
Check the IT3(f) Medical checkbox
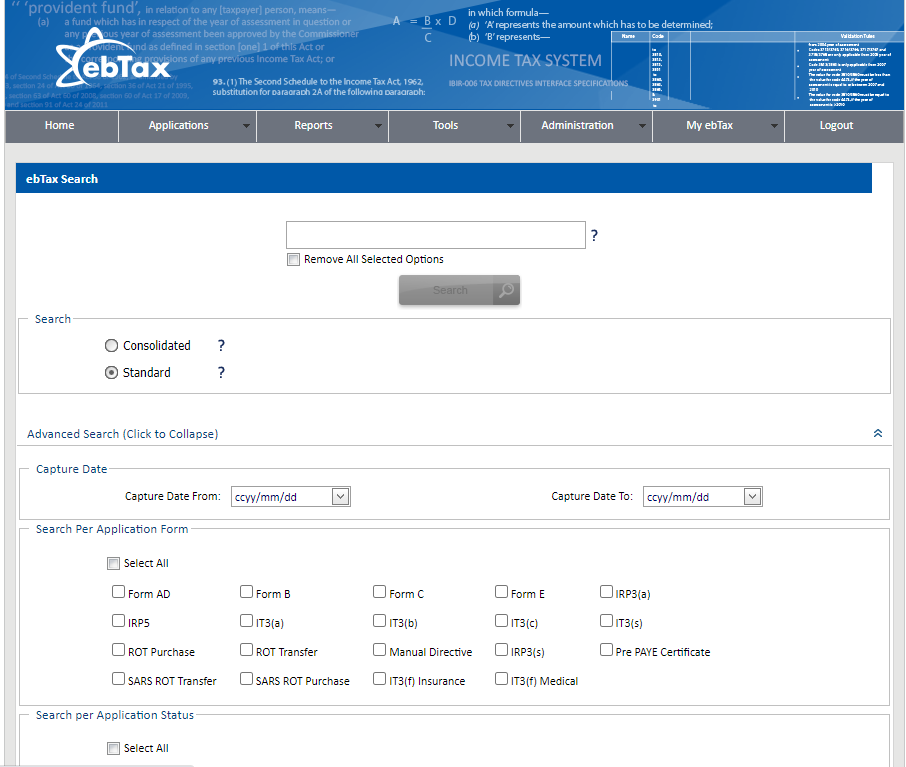502,679
